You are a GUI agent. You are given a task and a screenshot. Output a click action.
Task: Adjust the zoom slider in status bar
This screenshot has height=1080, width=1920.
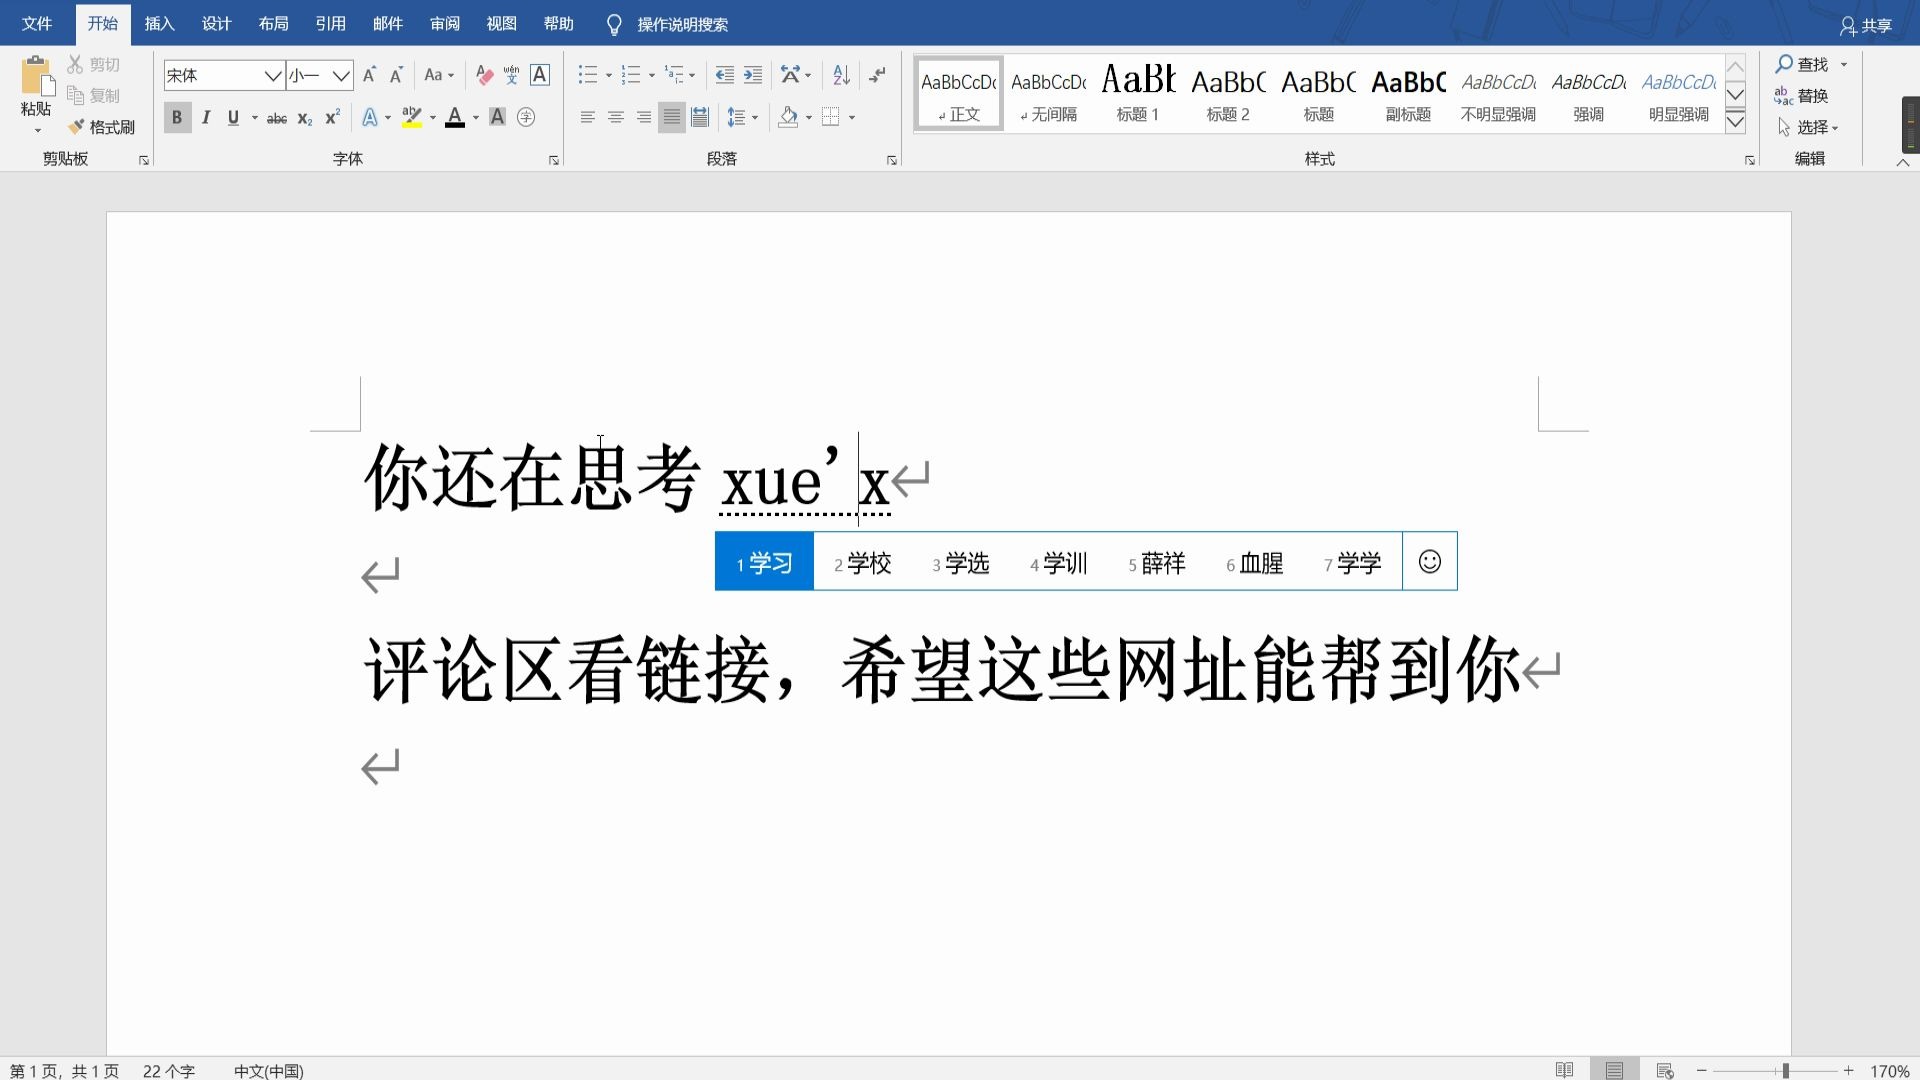[x=1785, y=1070]
